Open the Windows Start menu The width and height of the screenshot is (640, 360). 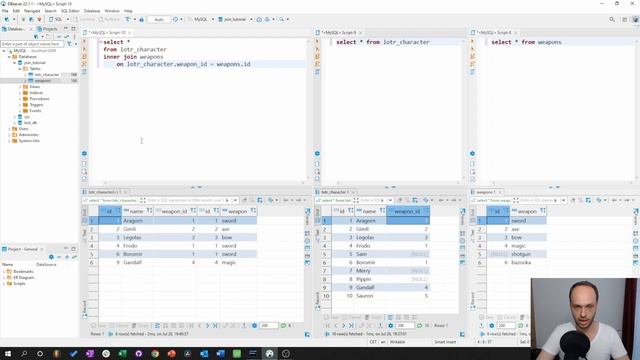click(7, 353)
